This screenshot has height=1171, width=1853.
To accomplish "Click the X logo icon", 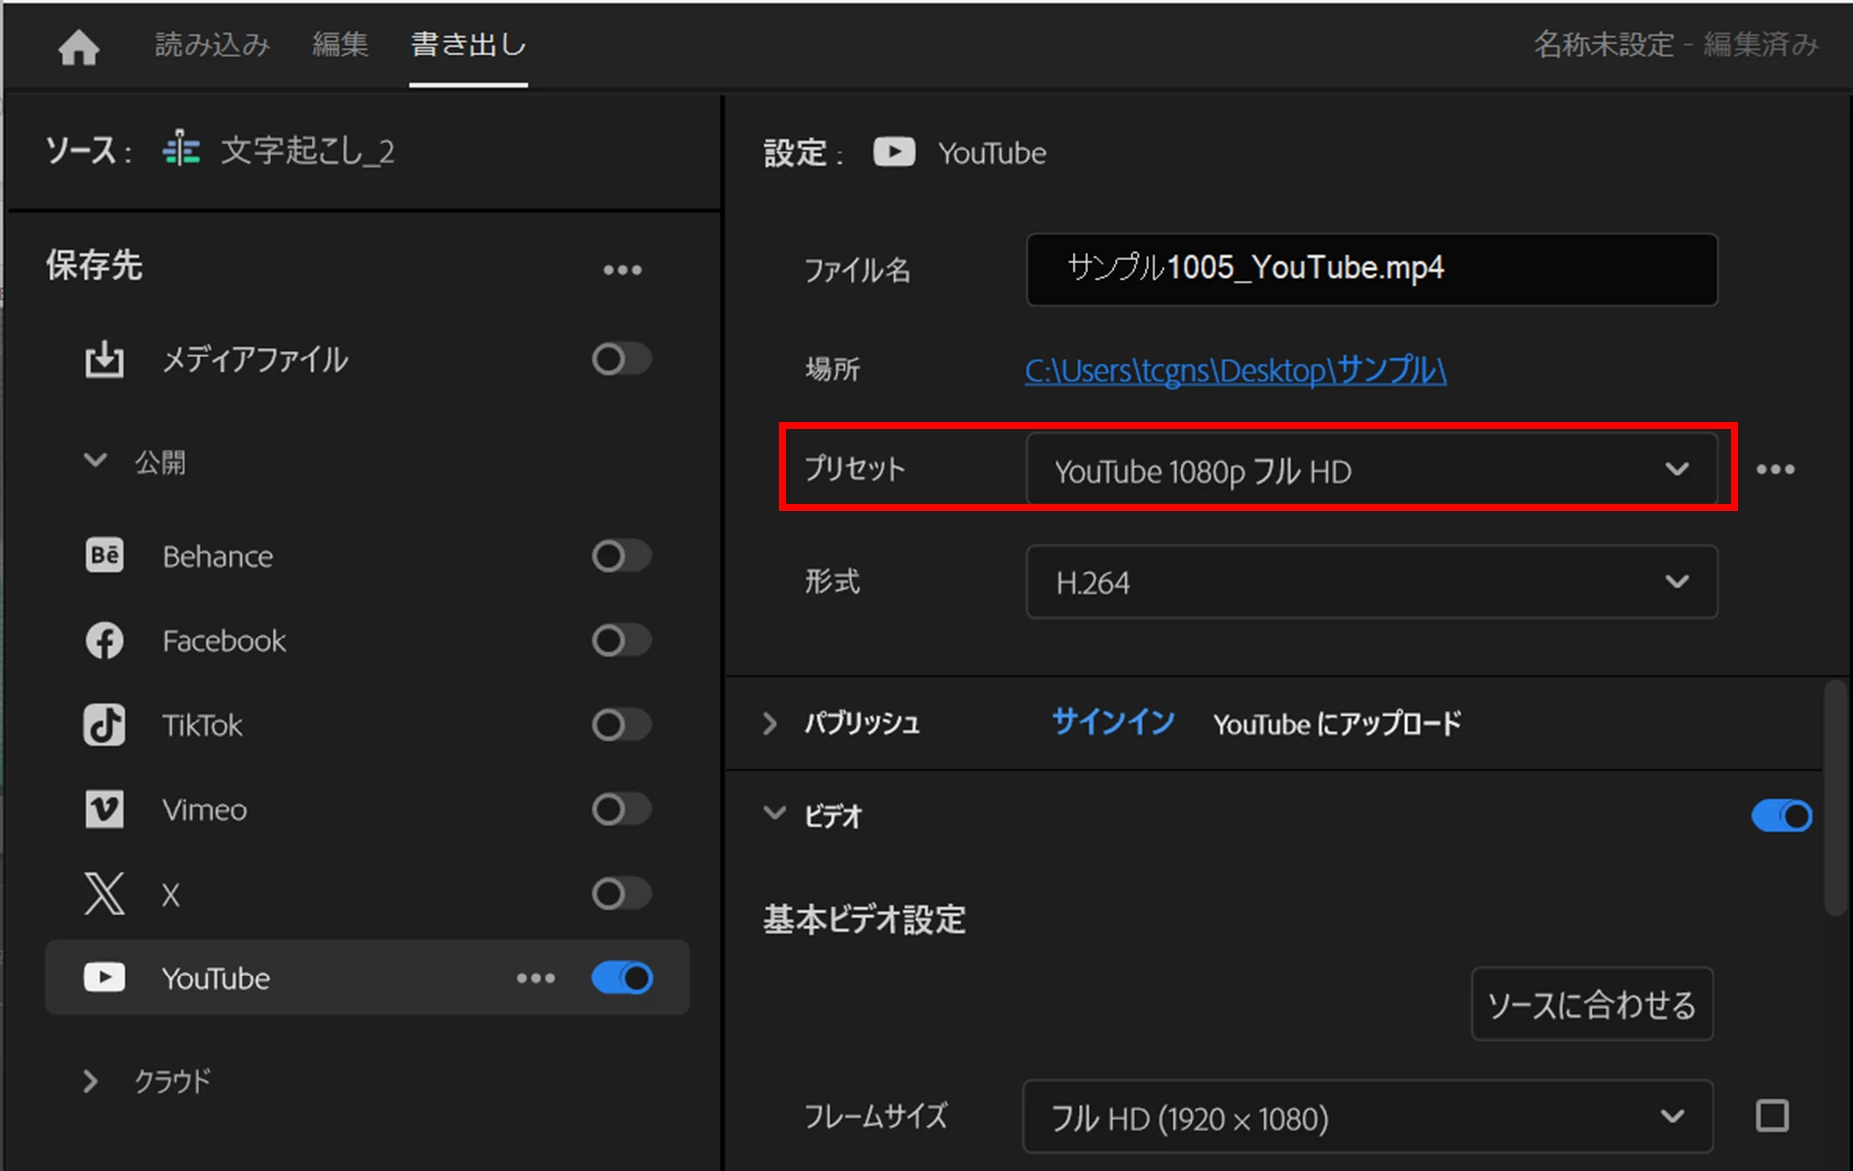I will 104,893.
